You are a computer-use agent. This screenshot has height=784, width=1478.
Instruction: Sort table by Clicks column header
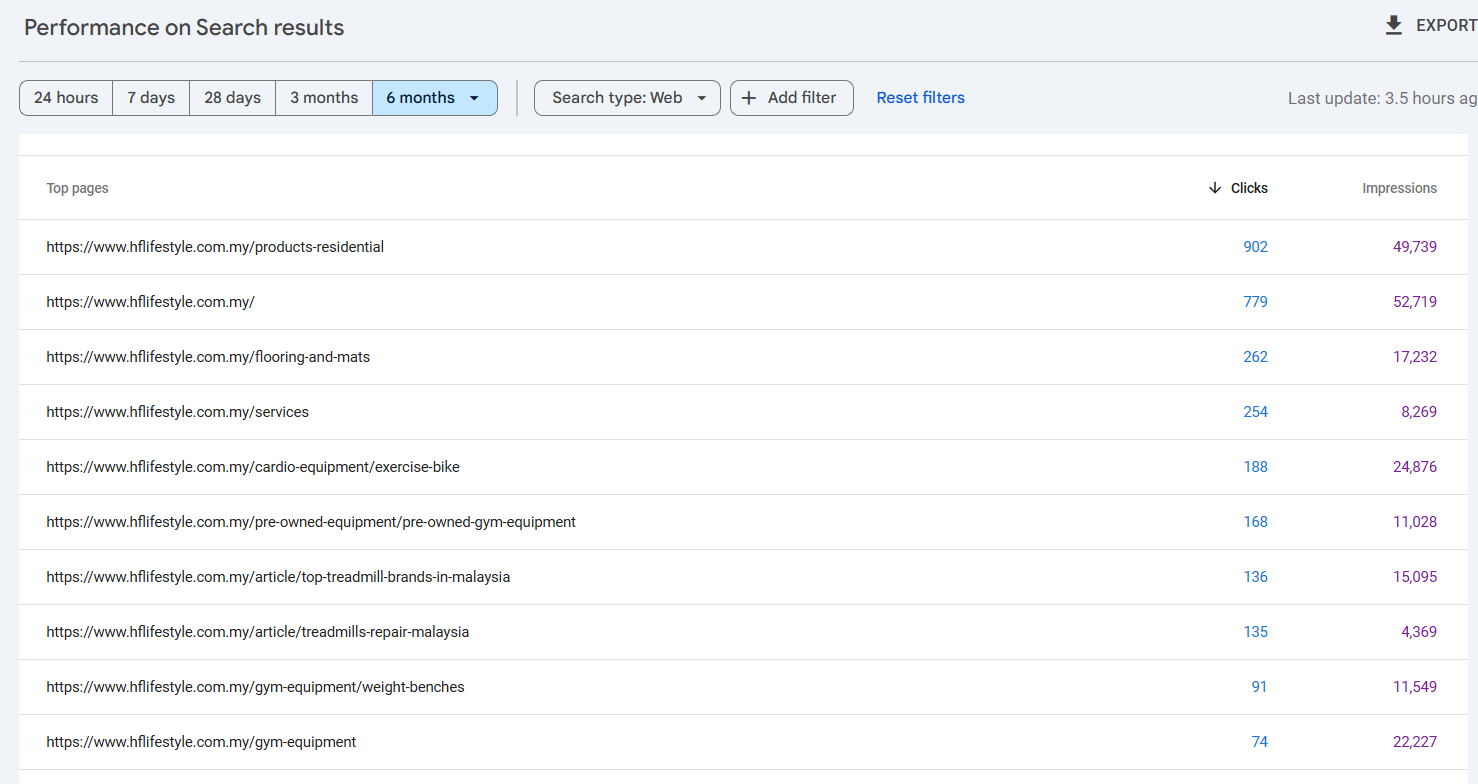[1249, 188]
